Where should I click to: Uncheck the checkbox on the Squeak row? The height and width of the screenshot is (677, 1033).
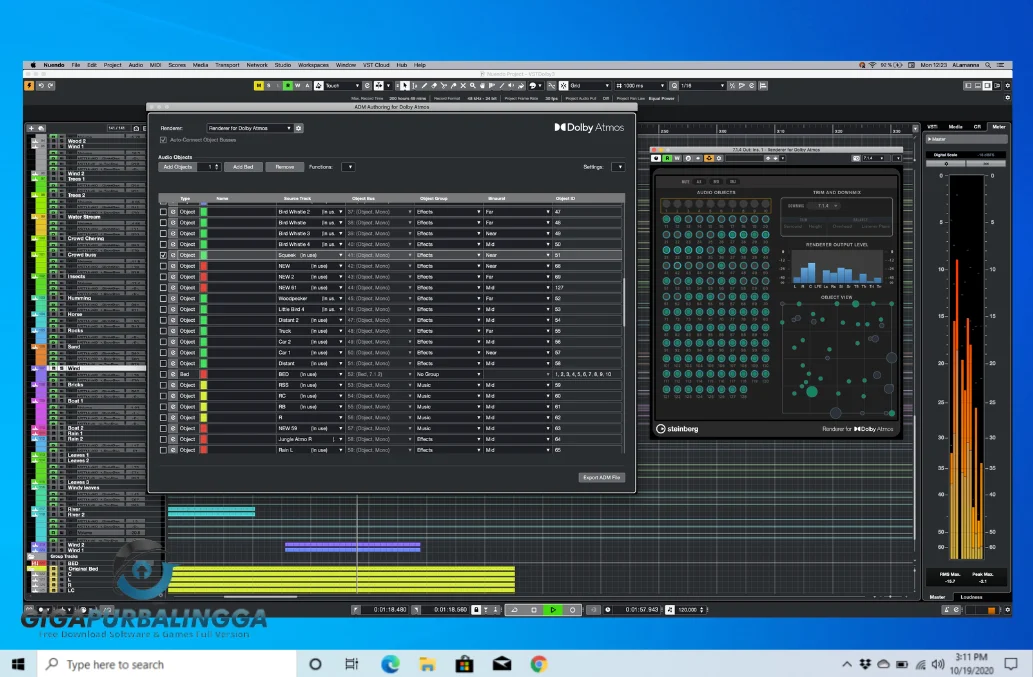point(164,255)
